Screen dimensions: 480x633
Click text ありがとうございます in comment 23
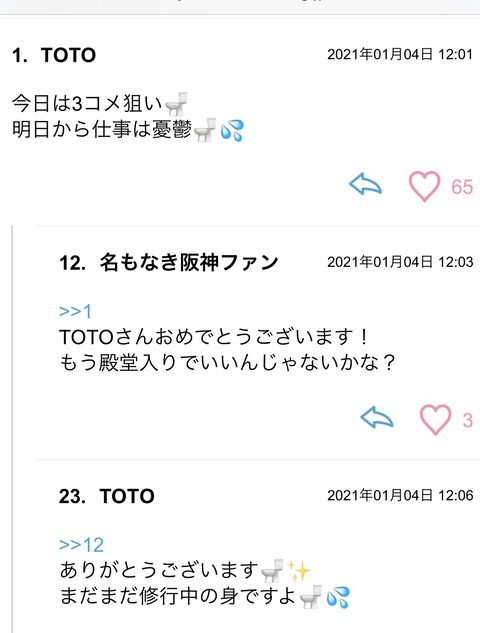[159, 570]
